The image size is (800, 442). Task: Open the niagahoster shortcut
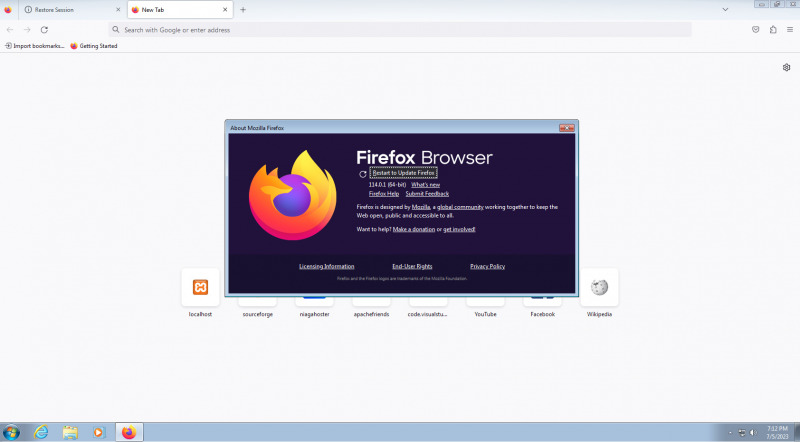pos(314,306)
